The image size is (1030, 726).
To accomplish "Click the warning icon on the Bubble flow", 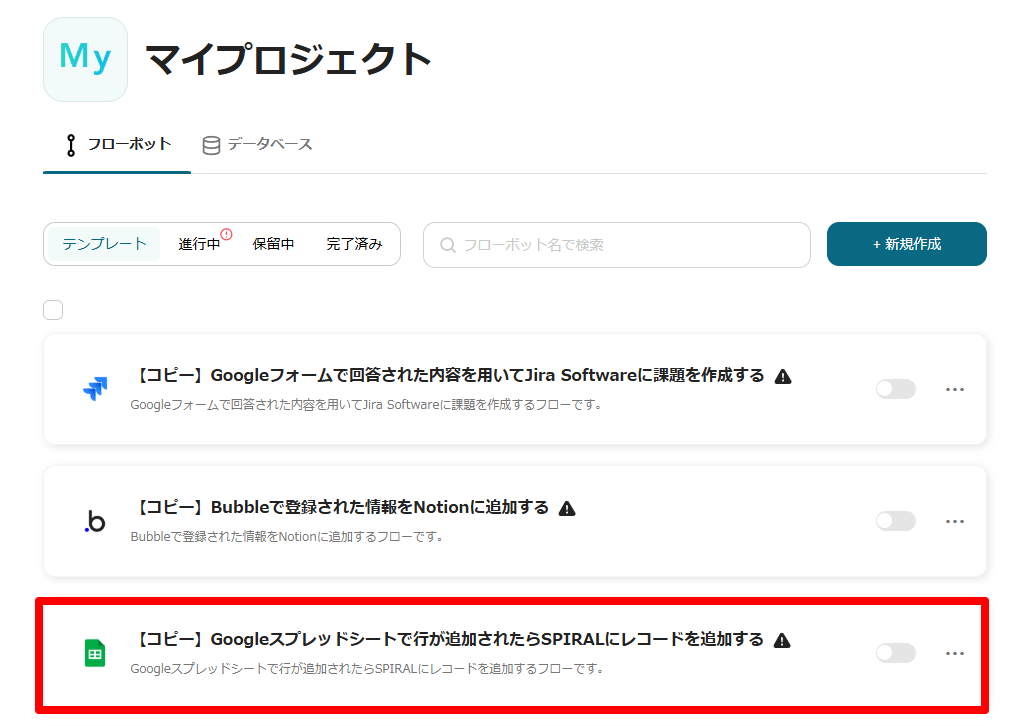I will point(567,509).
